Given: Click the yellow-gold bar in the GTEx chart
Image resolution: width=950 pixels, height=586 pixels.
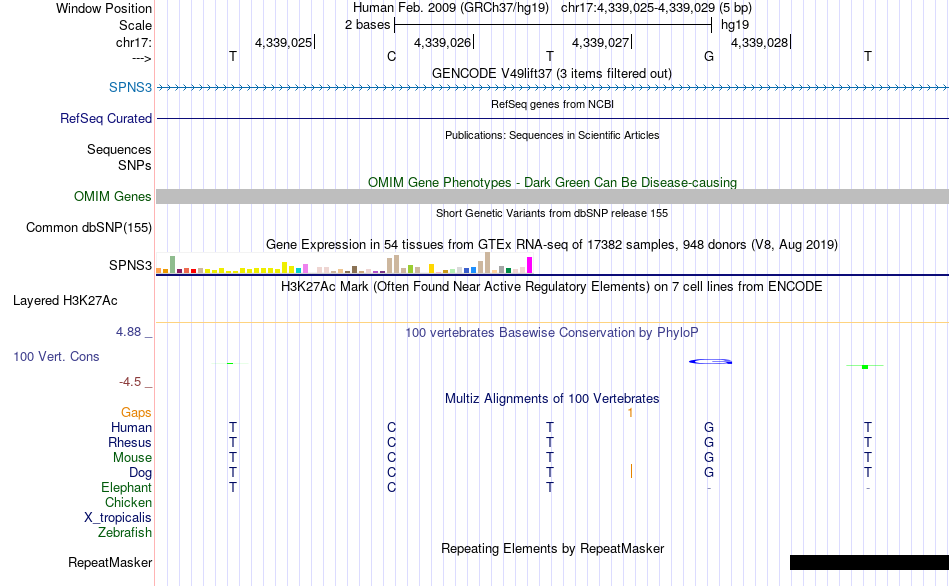Looking at the screenshot, I should pyautogui.click(x=431, y=268).
